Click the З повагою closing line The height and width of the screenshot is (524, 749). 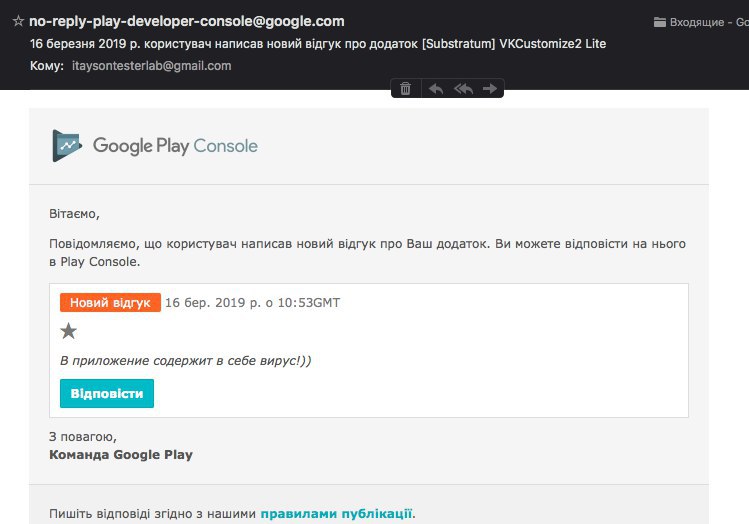tap(83, 437)
